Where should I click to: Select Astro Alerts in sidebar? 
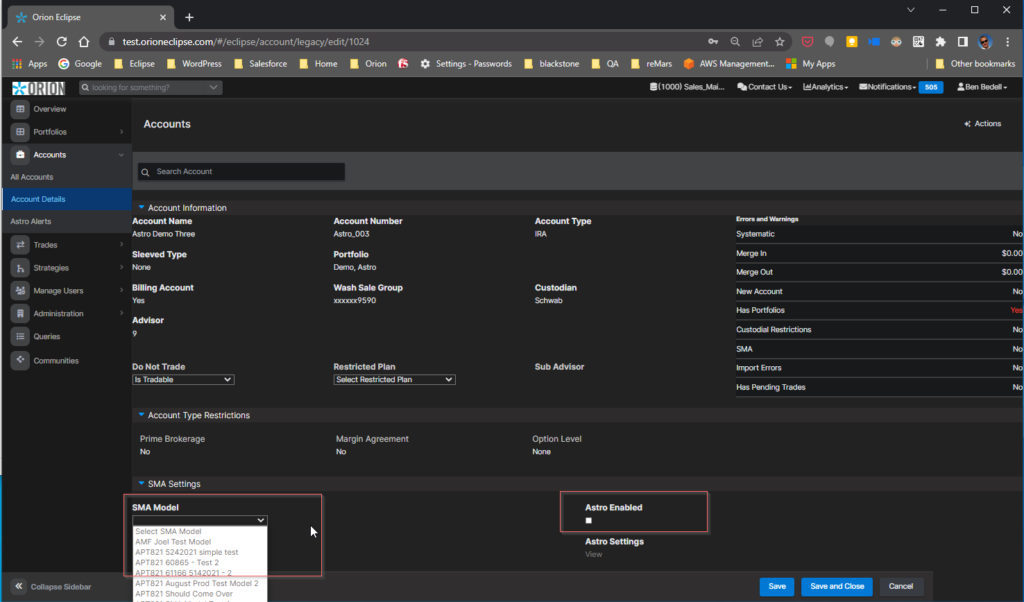31,221
